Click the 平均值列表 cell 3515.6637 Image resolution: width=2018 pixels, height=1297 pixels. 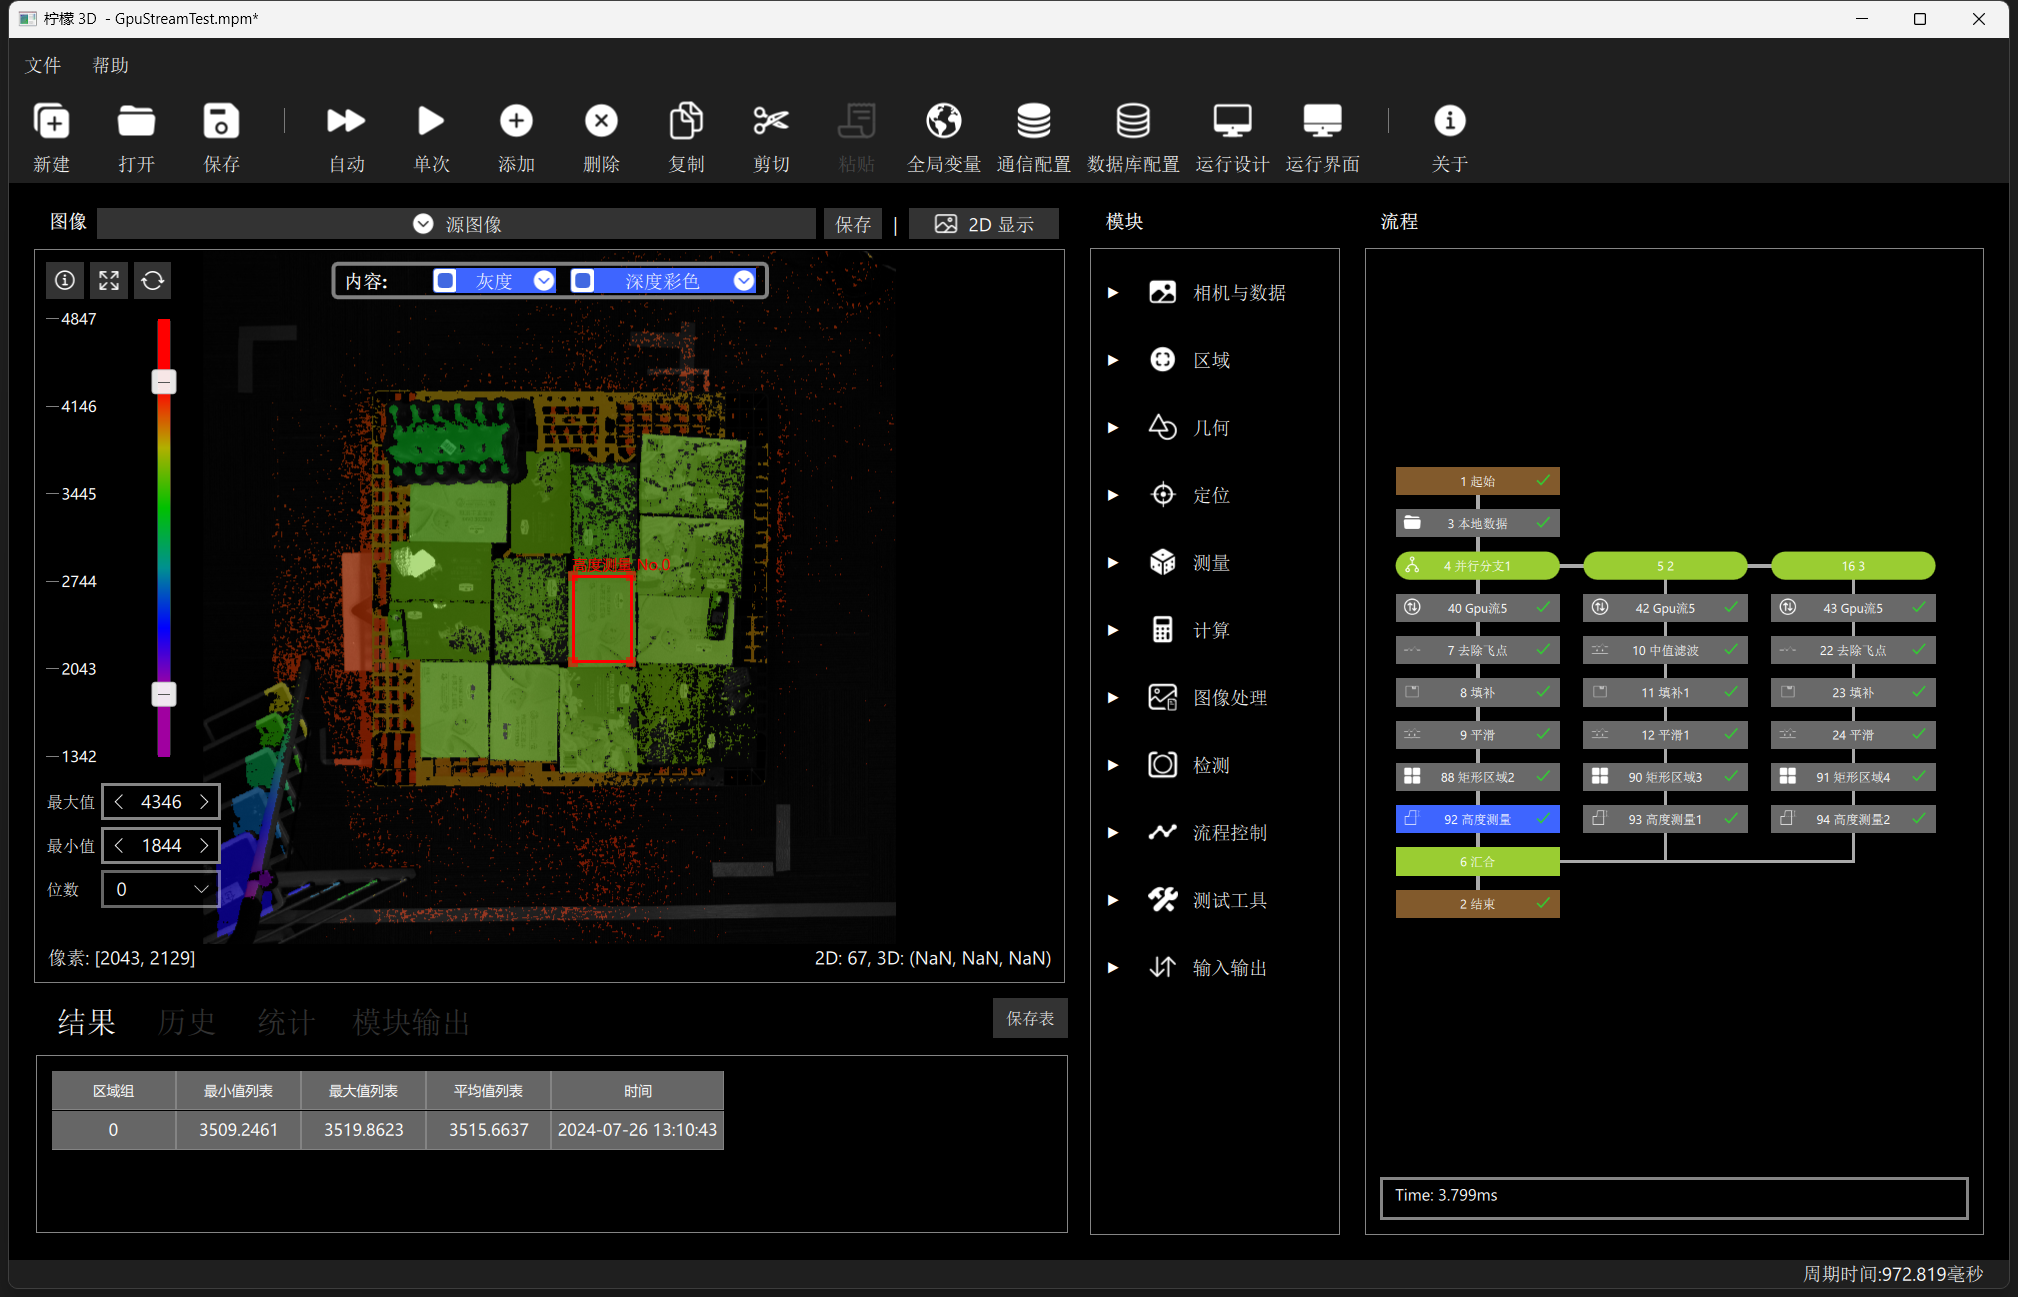[488, 1129]
